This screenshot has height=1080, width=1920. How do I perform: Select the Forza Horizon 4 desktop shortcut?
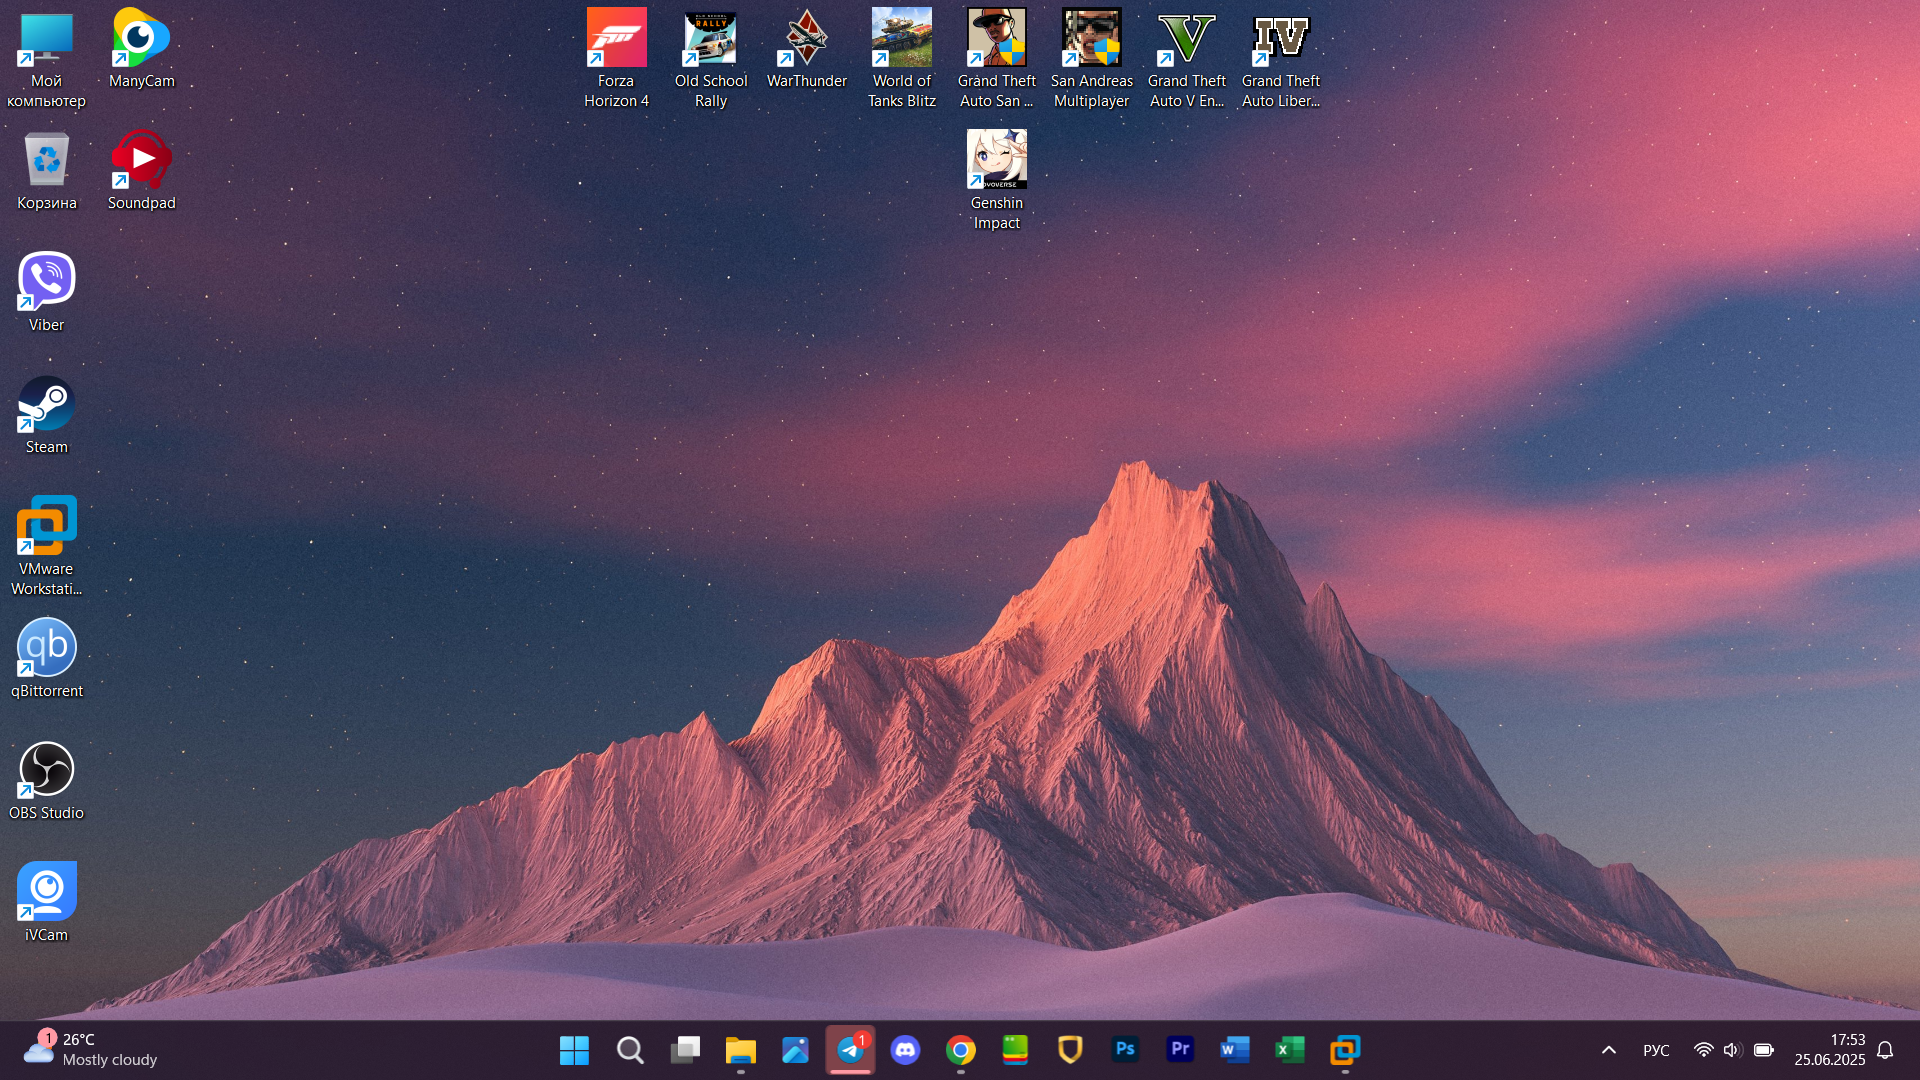616,40
